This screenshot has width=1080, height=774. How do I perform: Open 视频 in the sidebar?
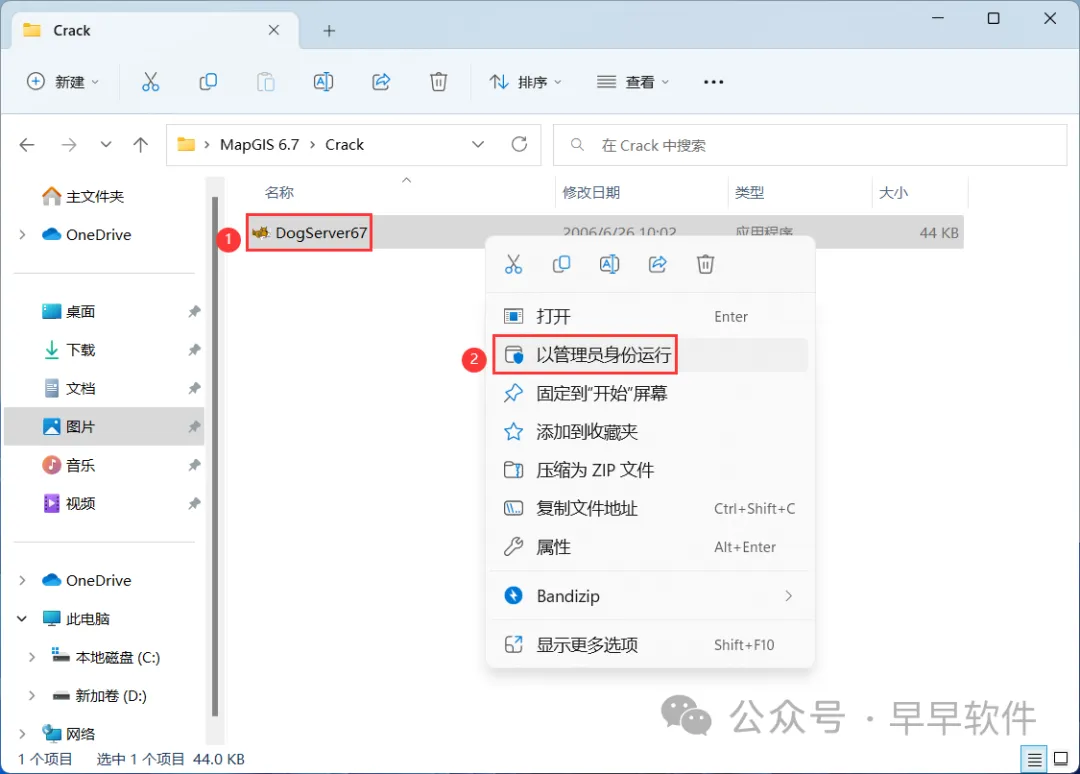tap(69, 504)
